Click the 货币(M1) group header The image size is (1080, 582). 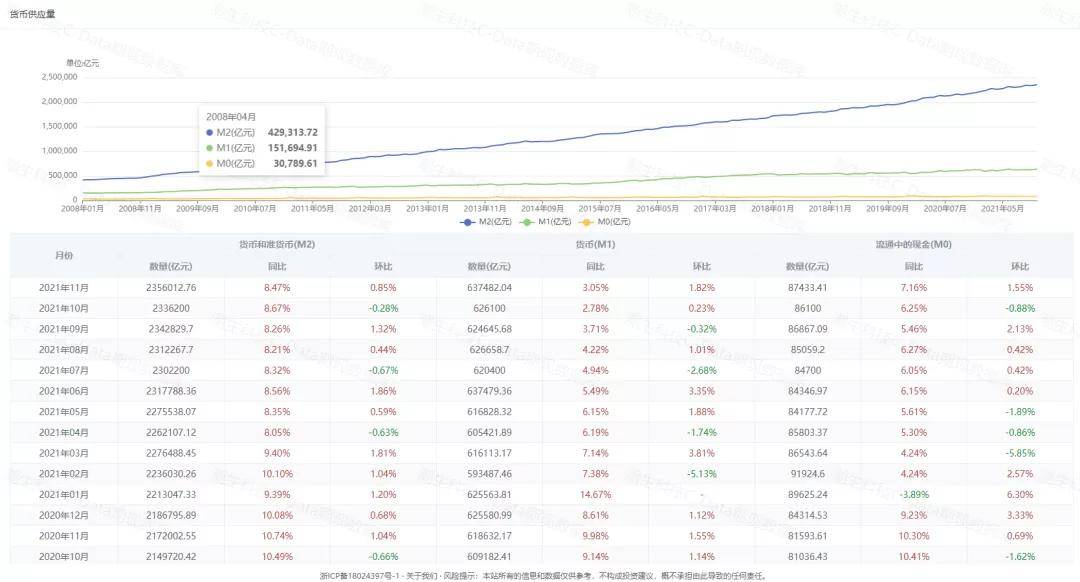[595, 244]
